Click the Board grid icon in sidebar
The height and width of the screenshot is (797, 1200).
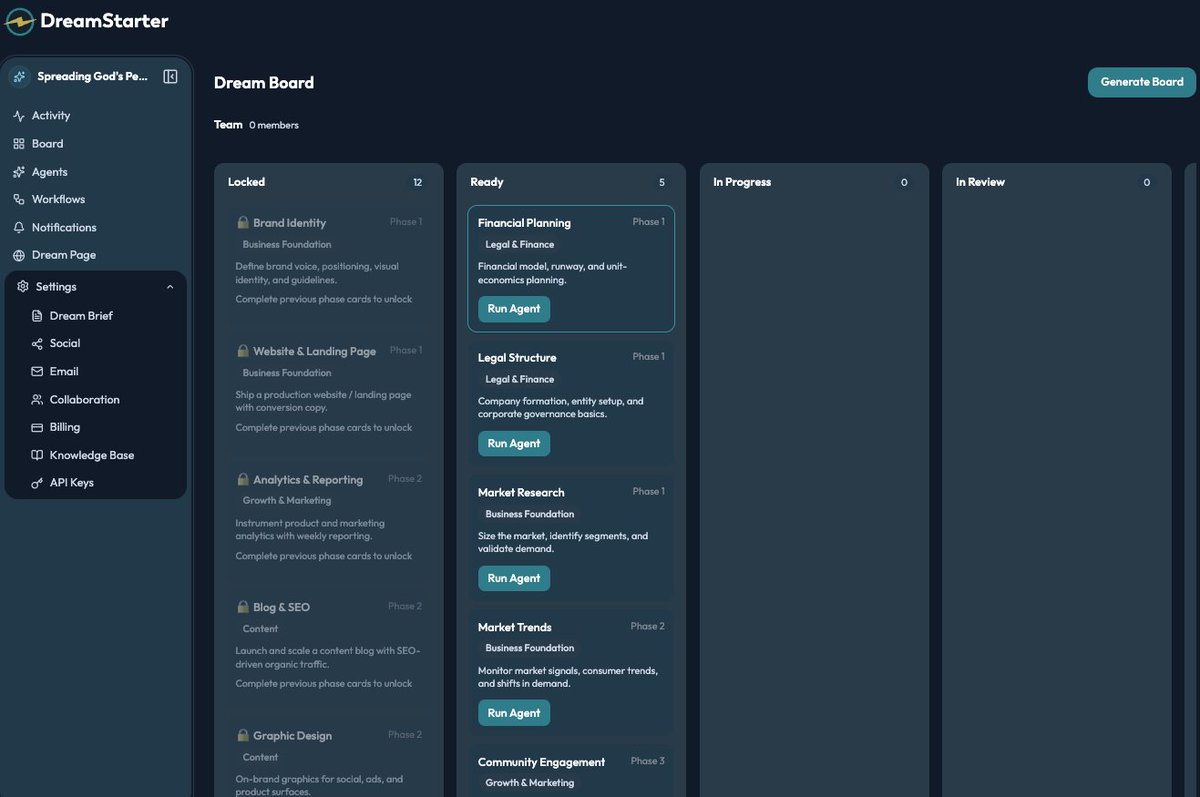(x=19, y=144)
